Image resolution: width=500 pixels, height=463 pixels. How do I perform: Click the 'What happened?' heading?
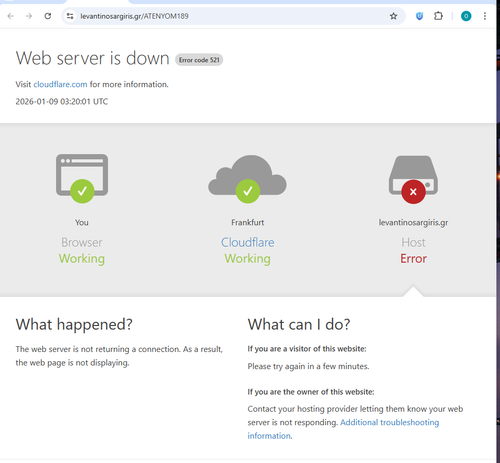click(74, 324)
